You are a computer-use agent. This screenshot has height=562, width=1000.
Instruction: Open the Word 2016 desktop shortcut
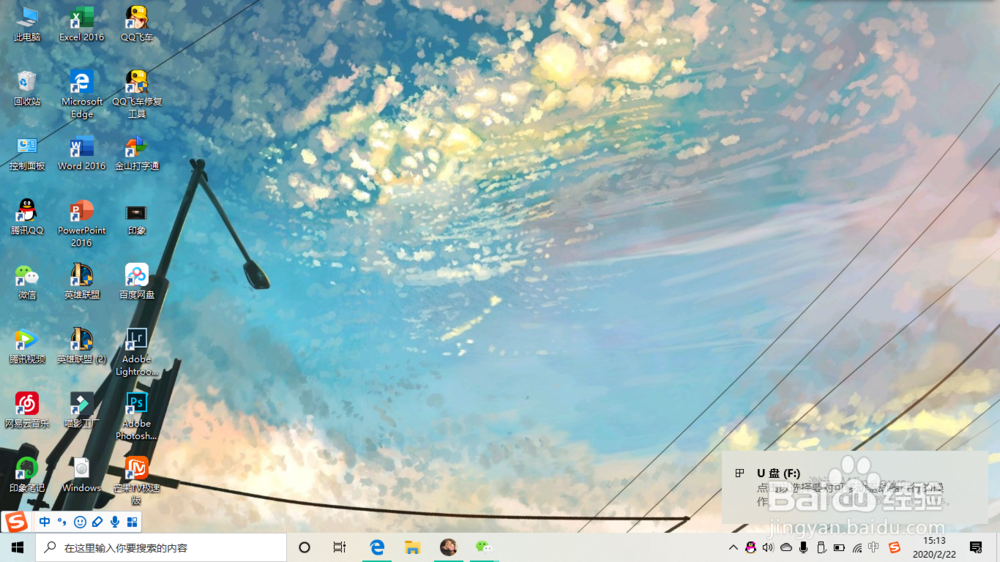[82, 153]
